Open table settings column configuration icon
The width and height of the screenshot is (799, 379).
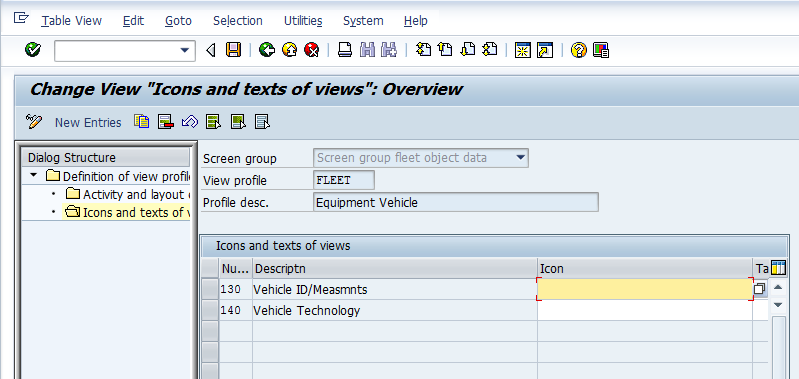click(x=778, y=267)
